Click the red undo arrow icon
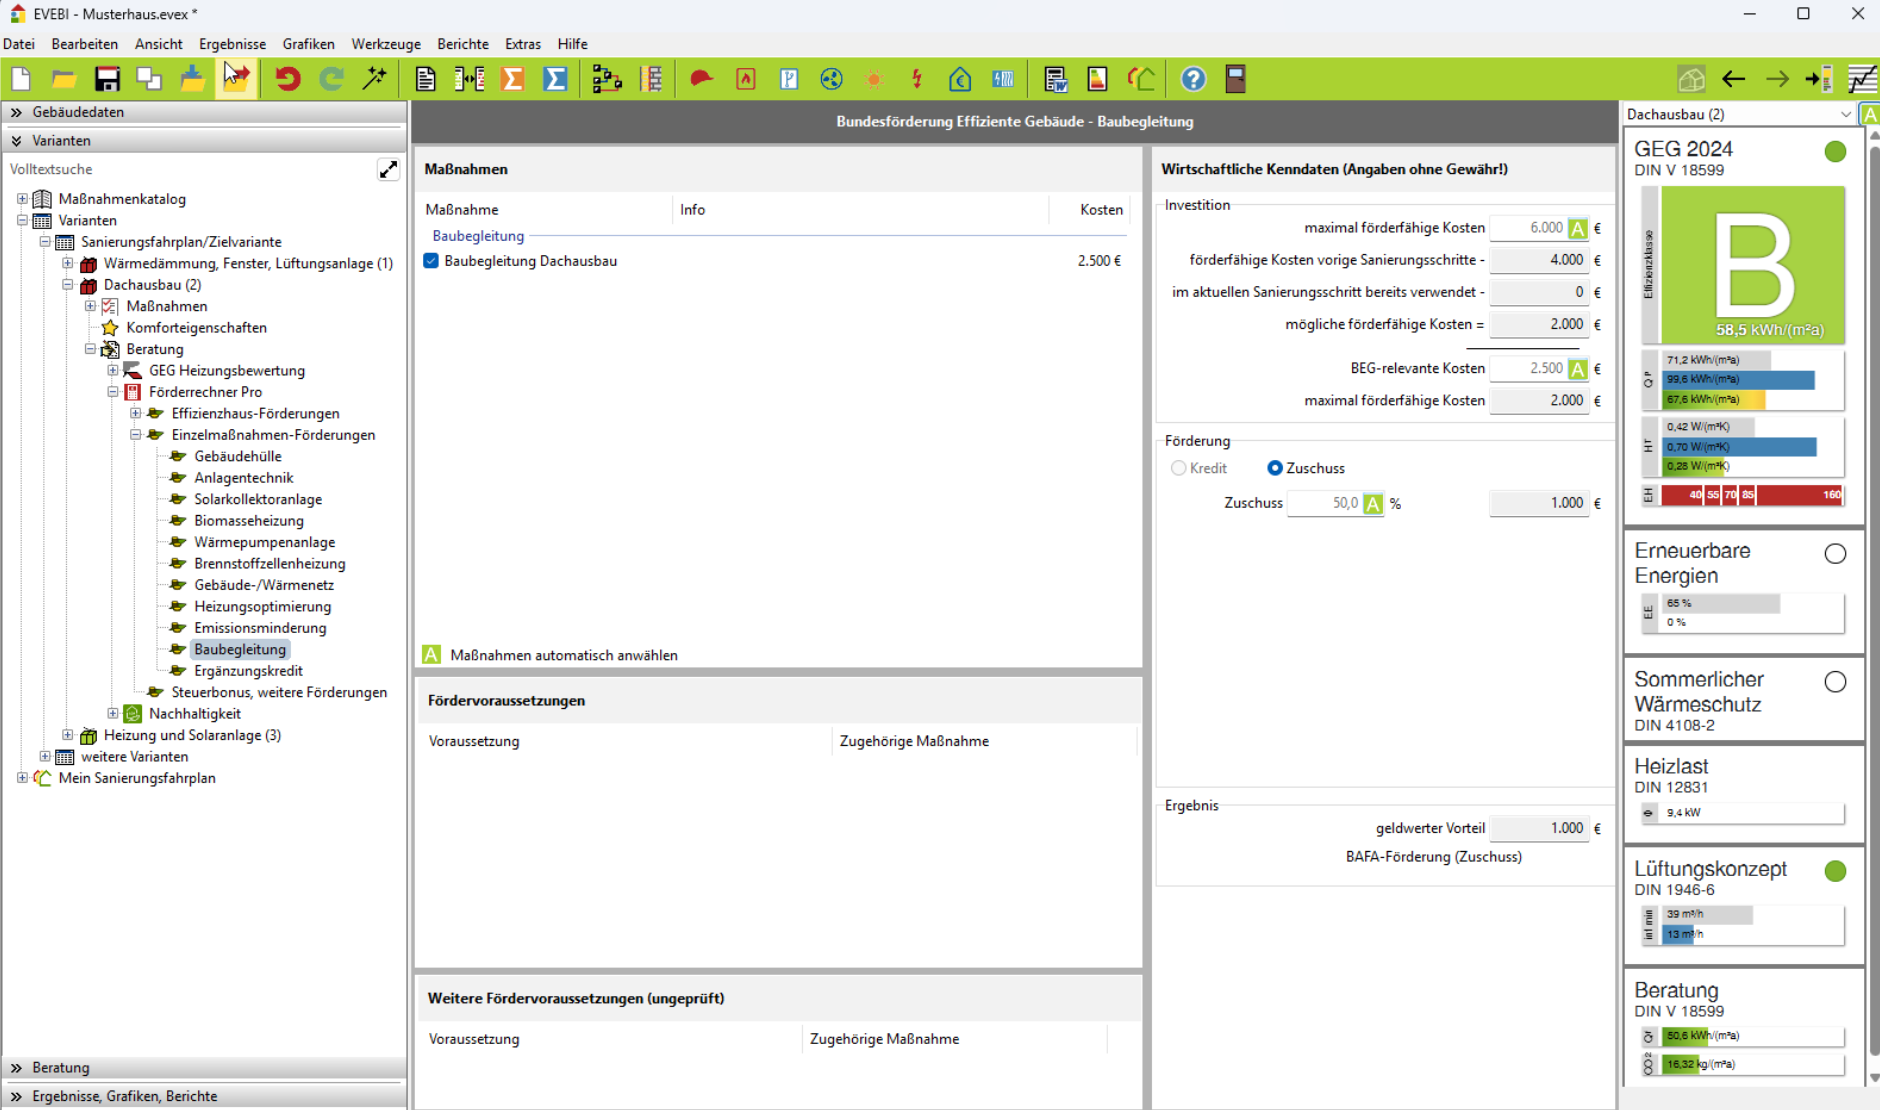The image size is (1880, 1110). tap(288, 79)
